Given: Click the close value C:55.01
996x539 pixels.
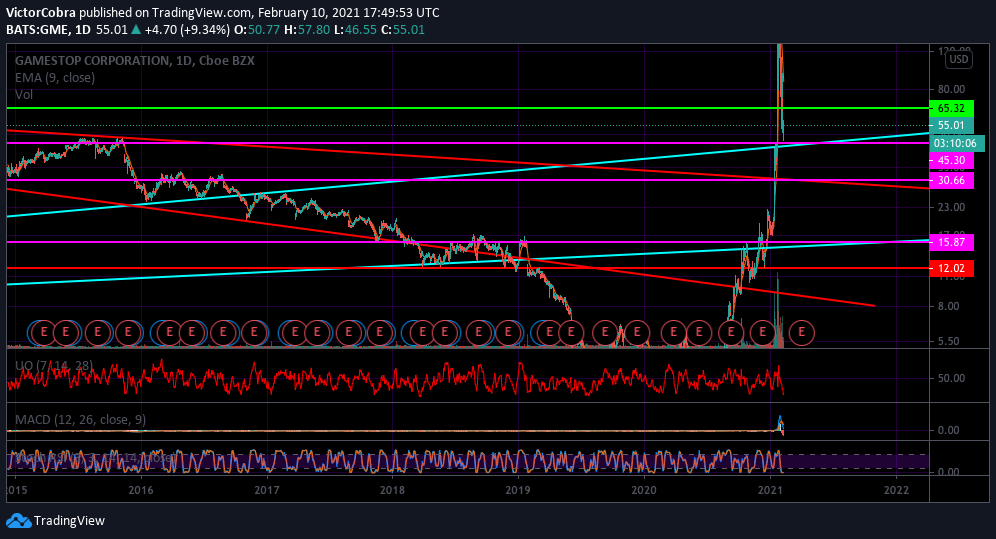Looking at the screenshot, I should click(403, 30).
